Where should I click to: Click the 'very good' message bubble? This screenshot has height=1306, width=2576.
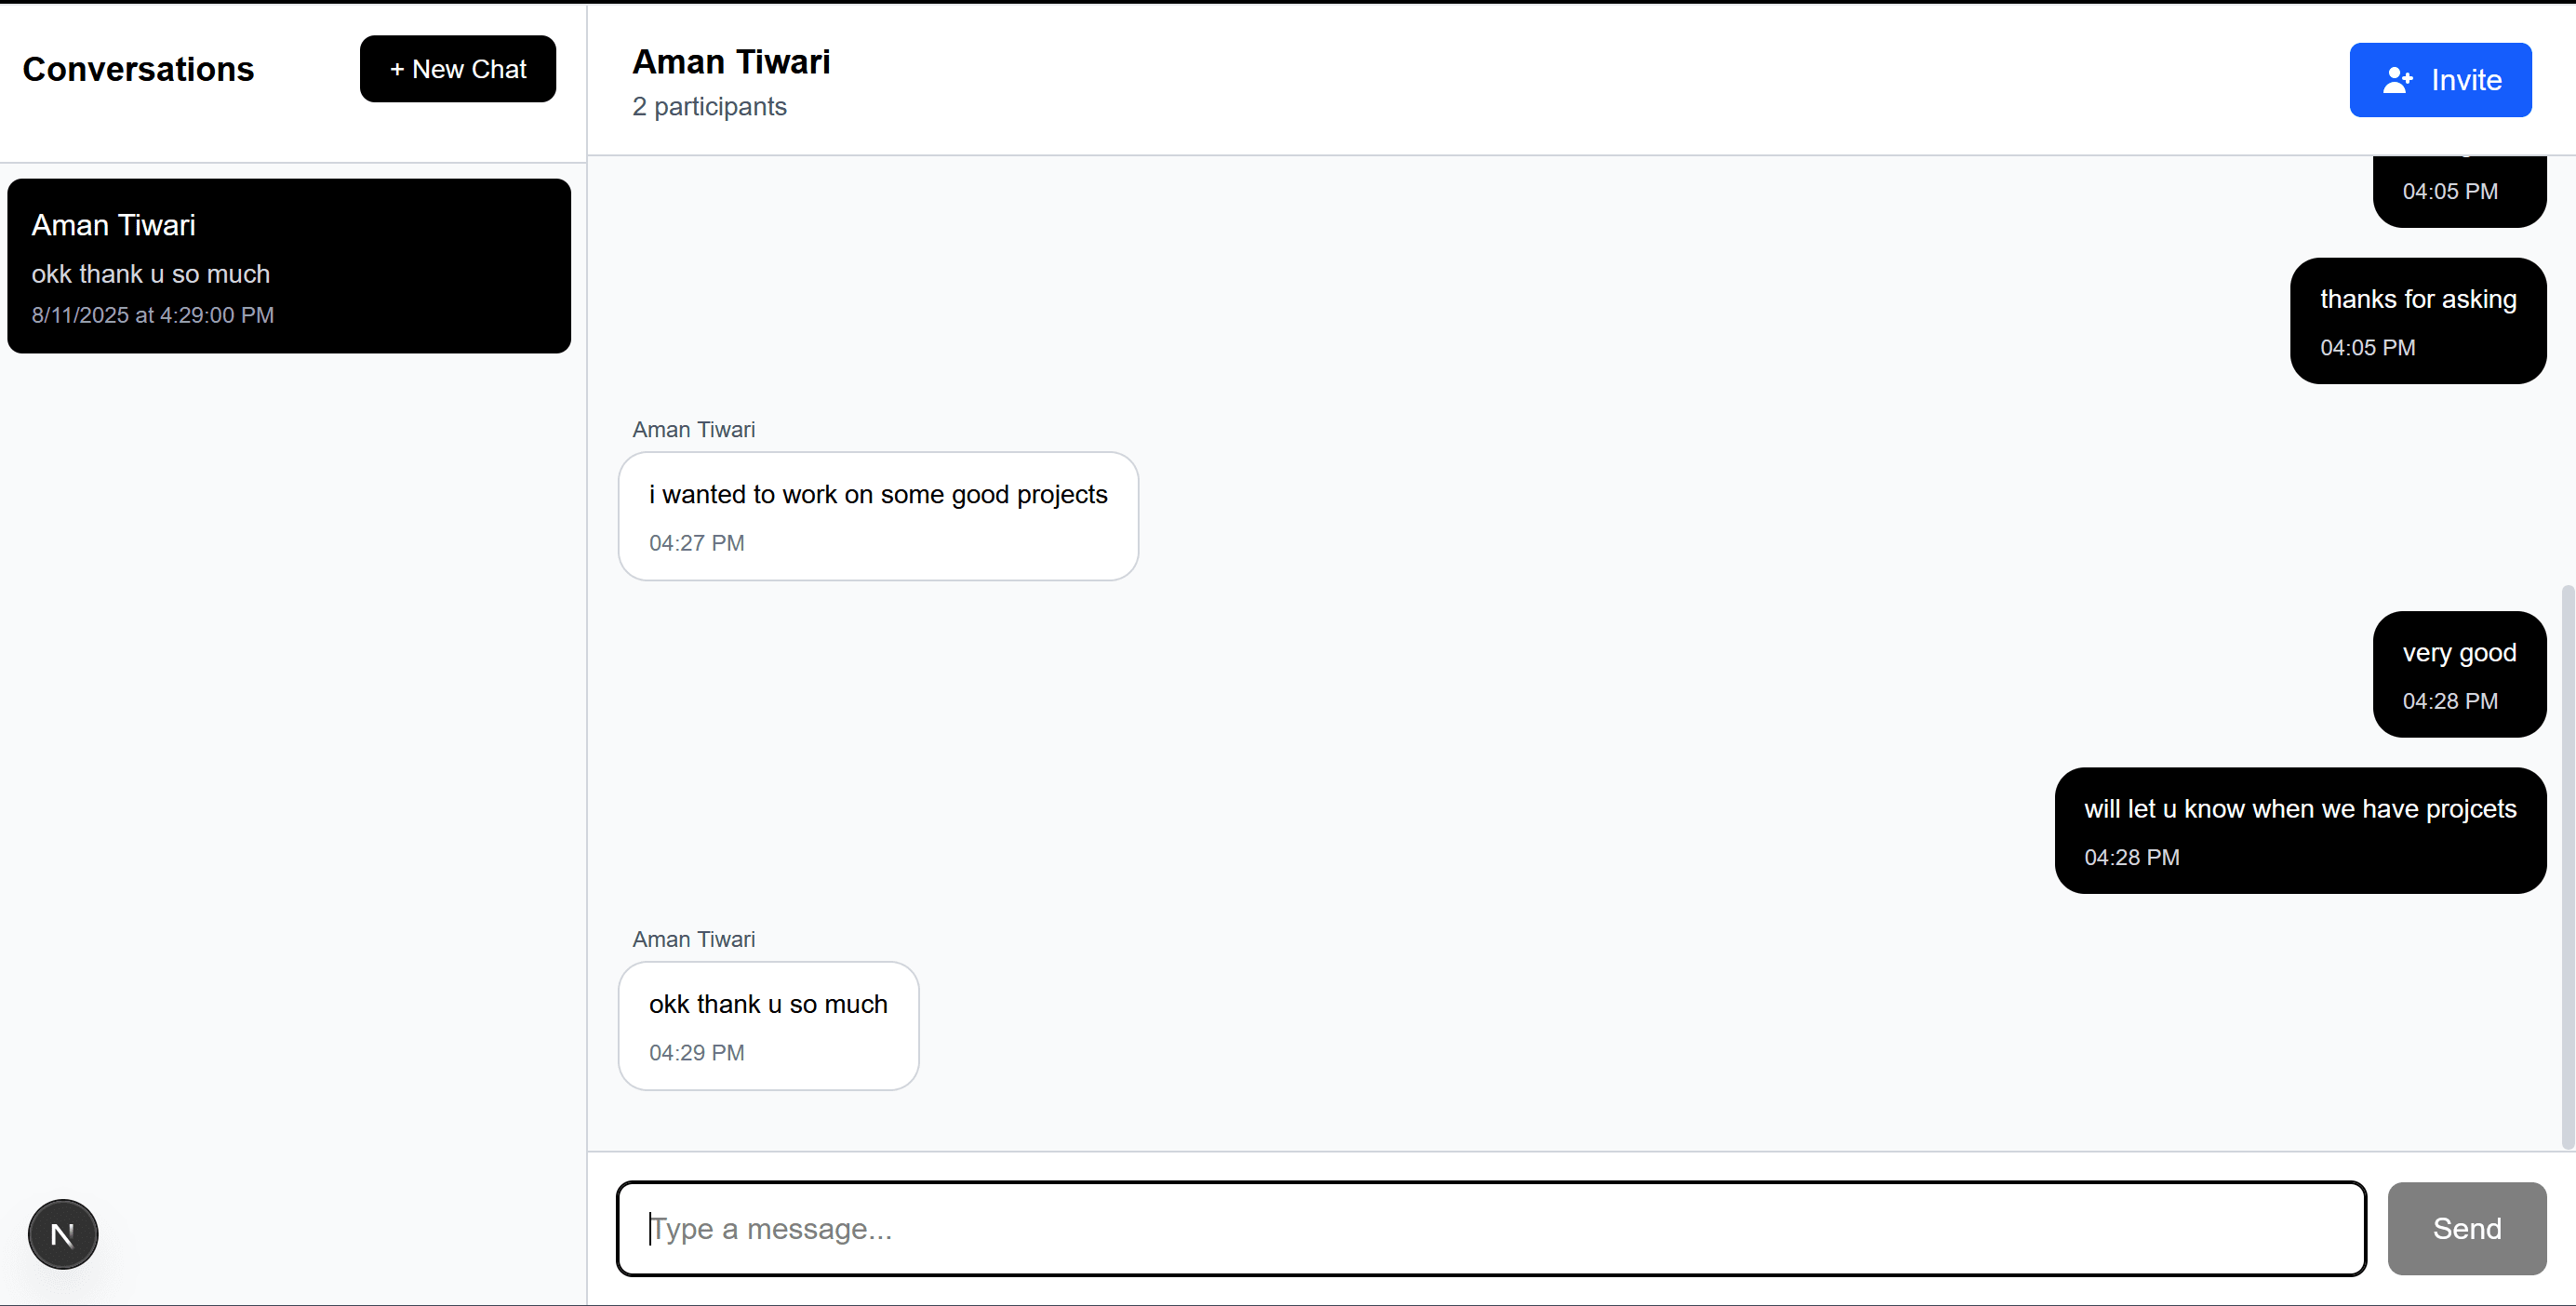2459,675
